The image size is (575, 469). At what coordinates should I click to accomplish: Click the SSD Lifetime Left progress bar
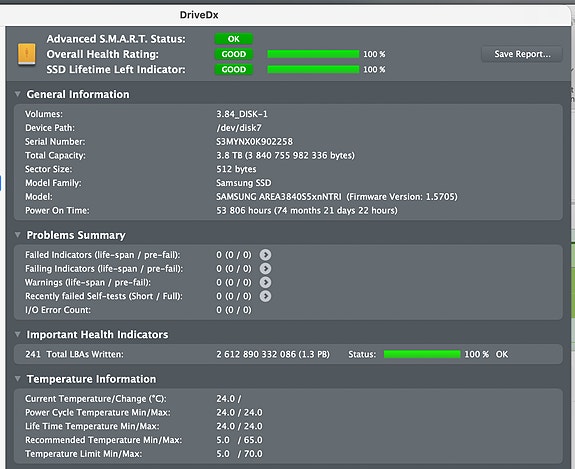click(313, 69)
